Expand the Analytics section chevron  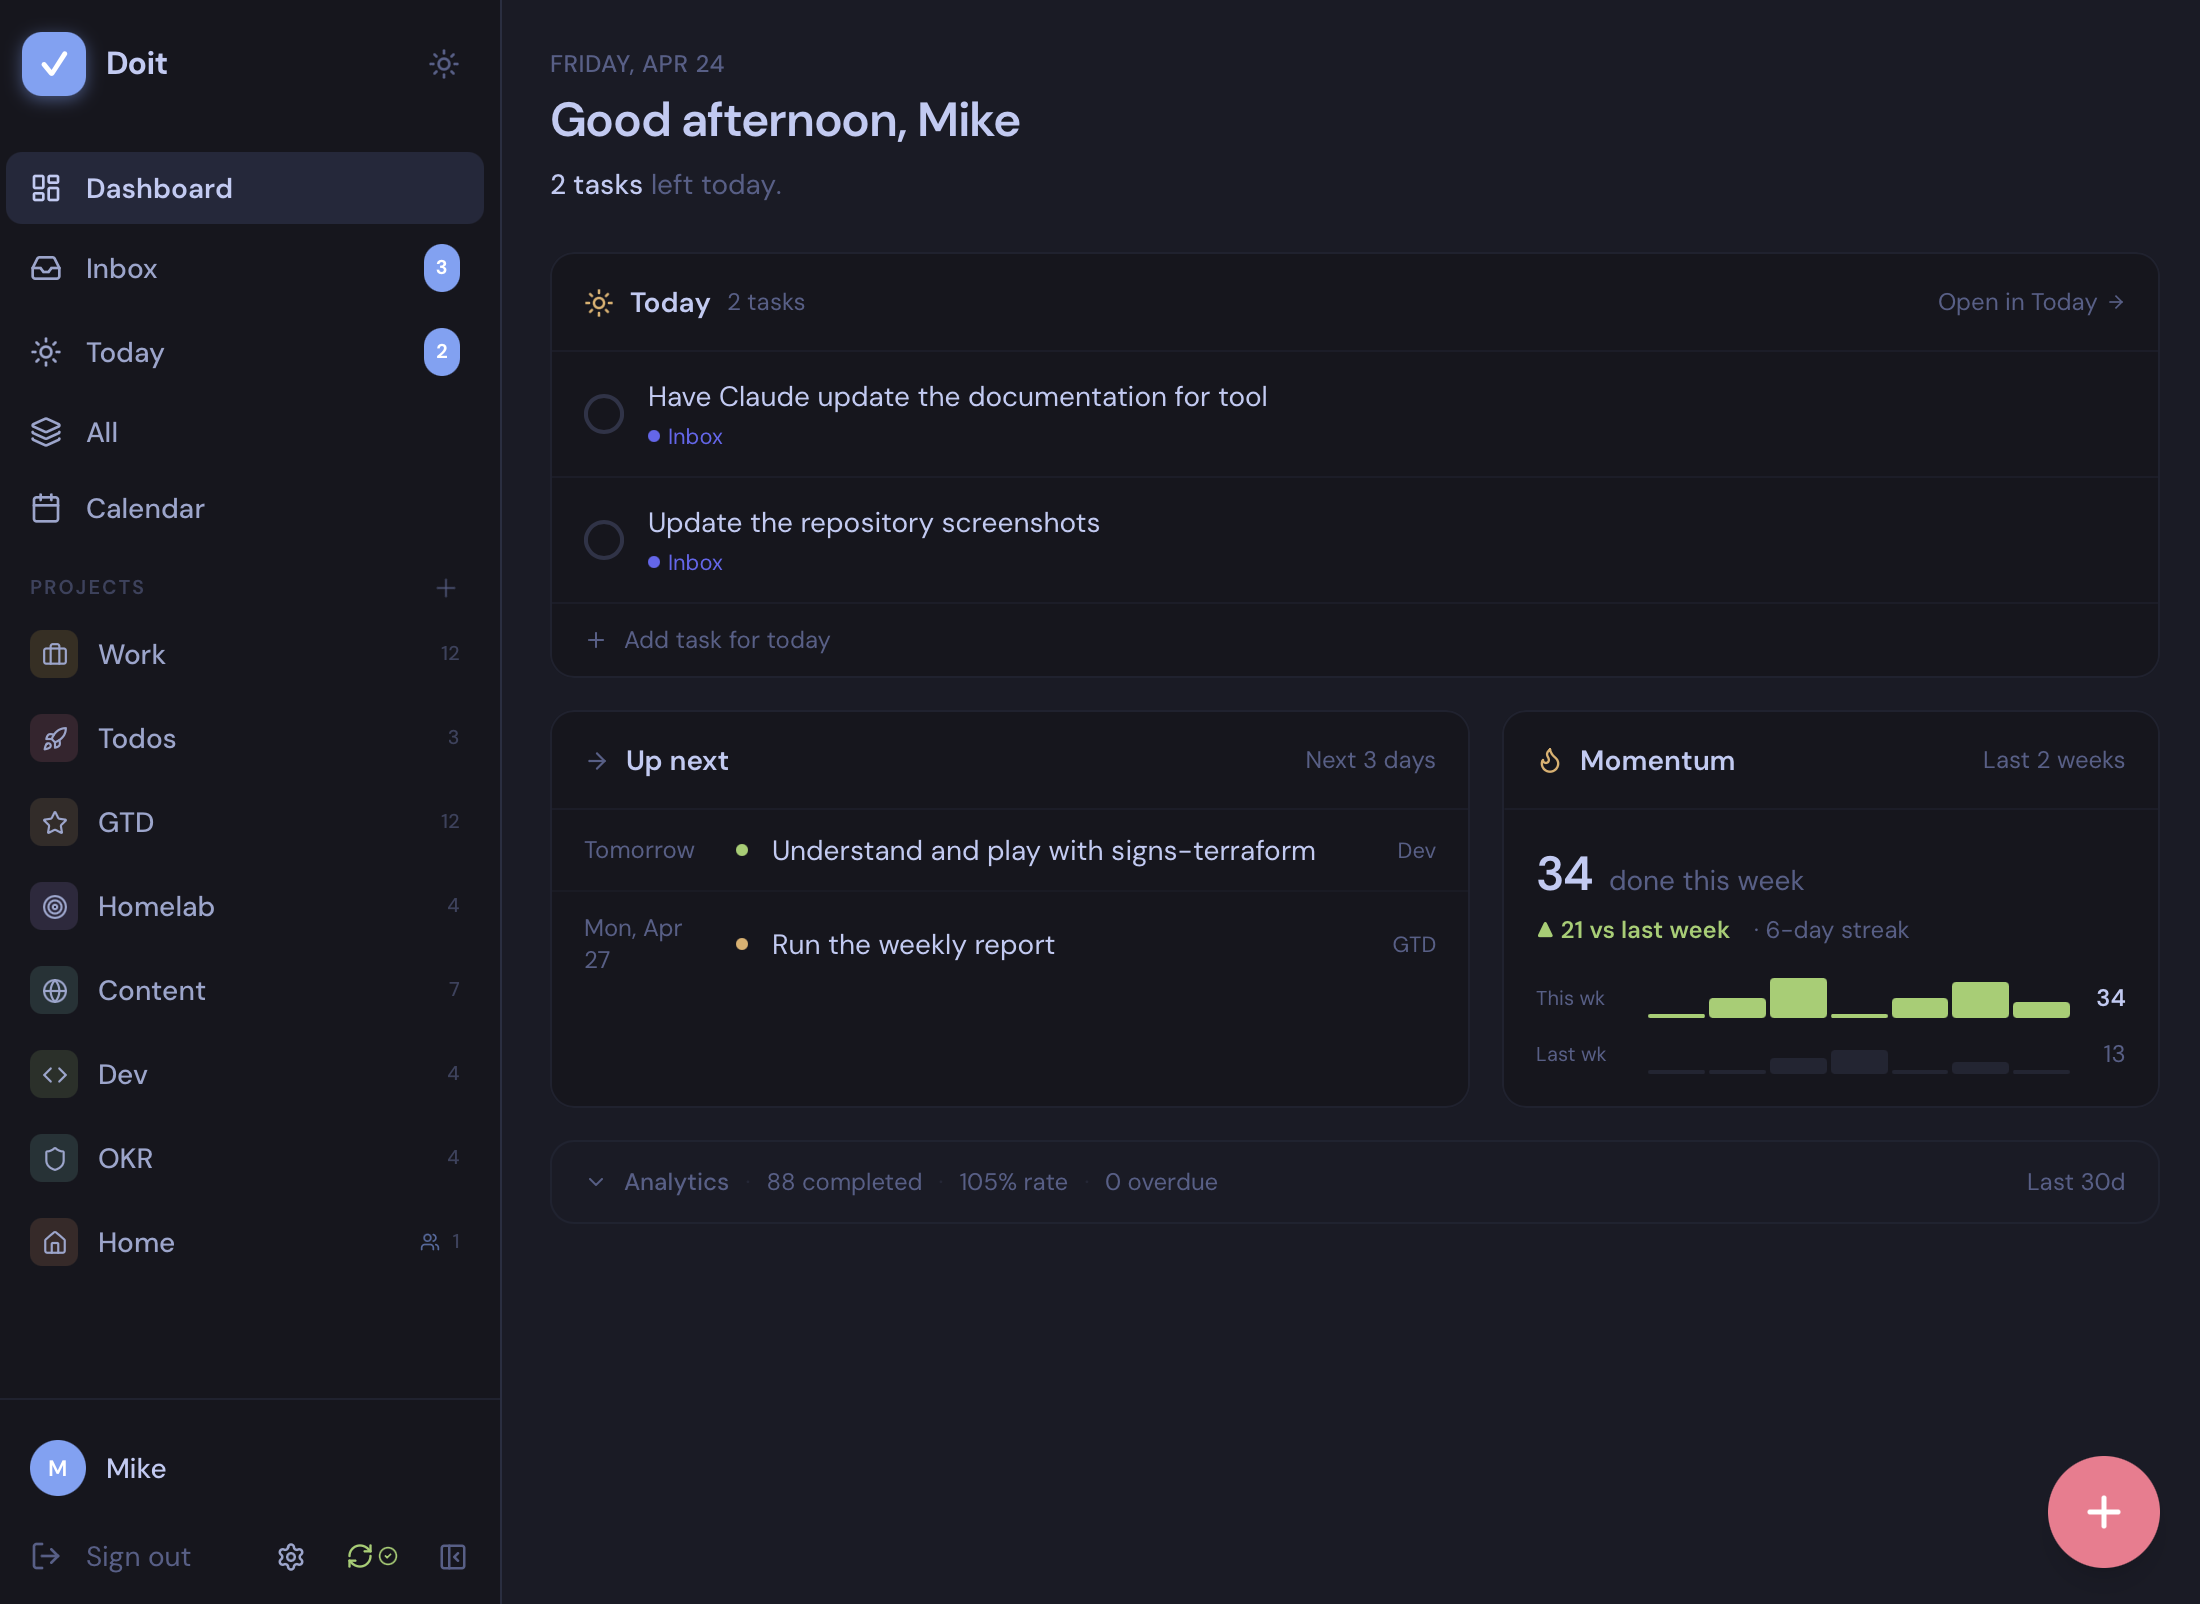pyautogui.click(x=596, y=1182)
